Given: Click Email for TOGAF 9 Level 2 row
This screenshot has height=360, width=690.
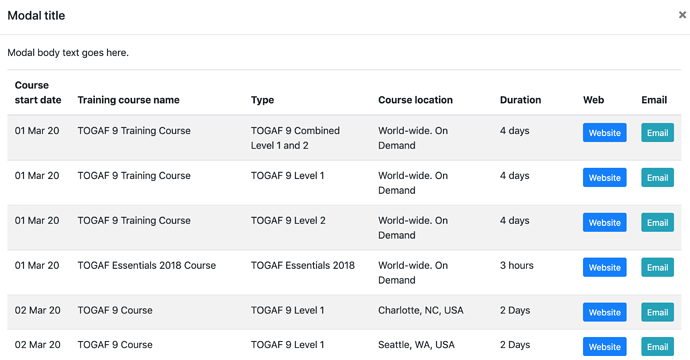Looking at the screenshot, I should click(657, 222).
